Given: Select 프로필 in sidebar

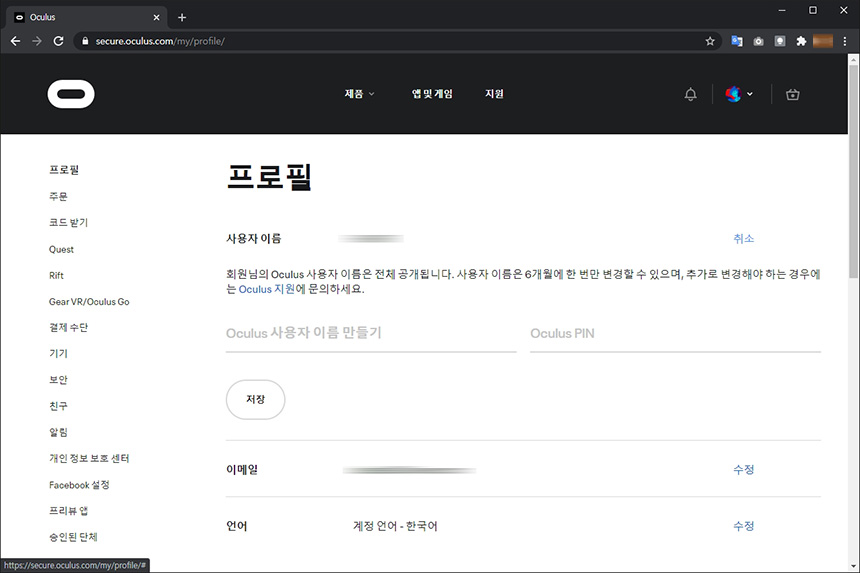Looking at the screenshot, I should (x=64, y=170).
